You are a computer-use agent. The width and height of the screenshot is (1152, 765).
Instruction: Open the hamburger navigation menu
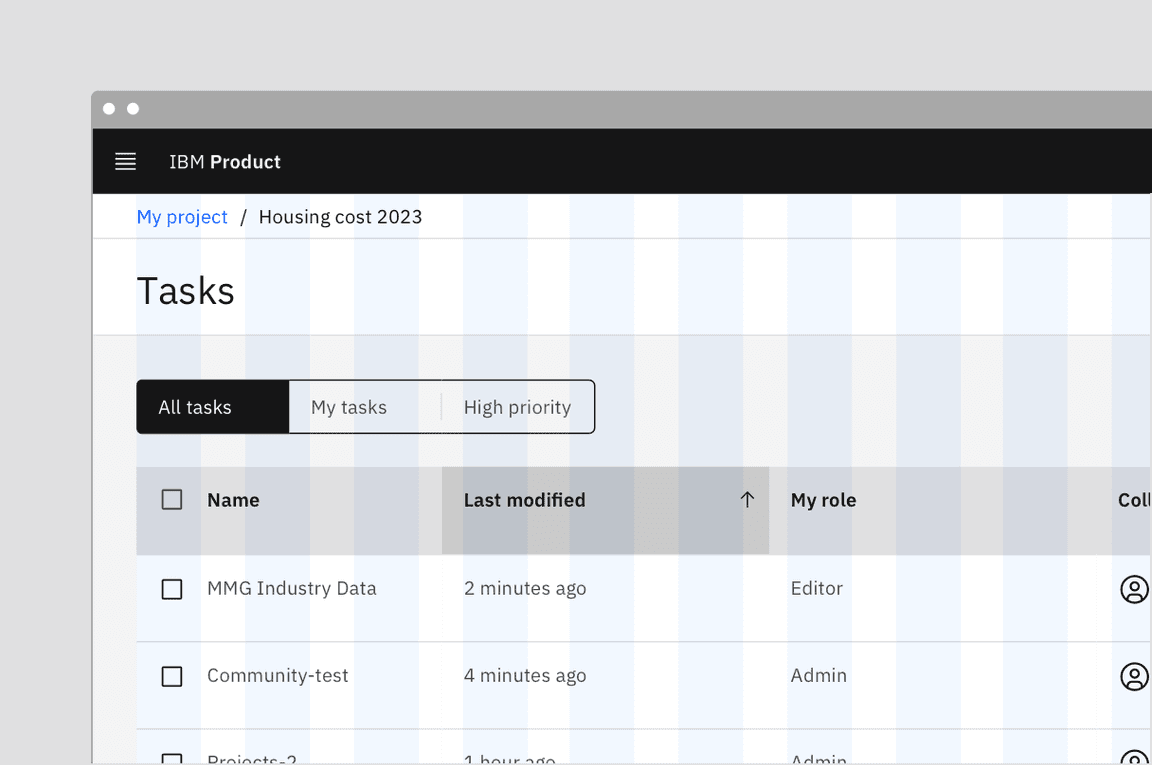(x=125, y=162)
